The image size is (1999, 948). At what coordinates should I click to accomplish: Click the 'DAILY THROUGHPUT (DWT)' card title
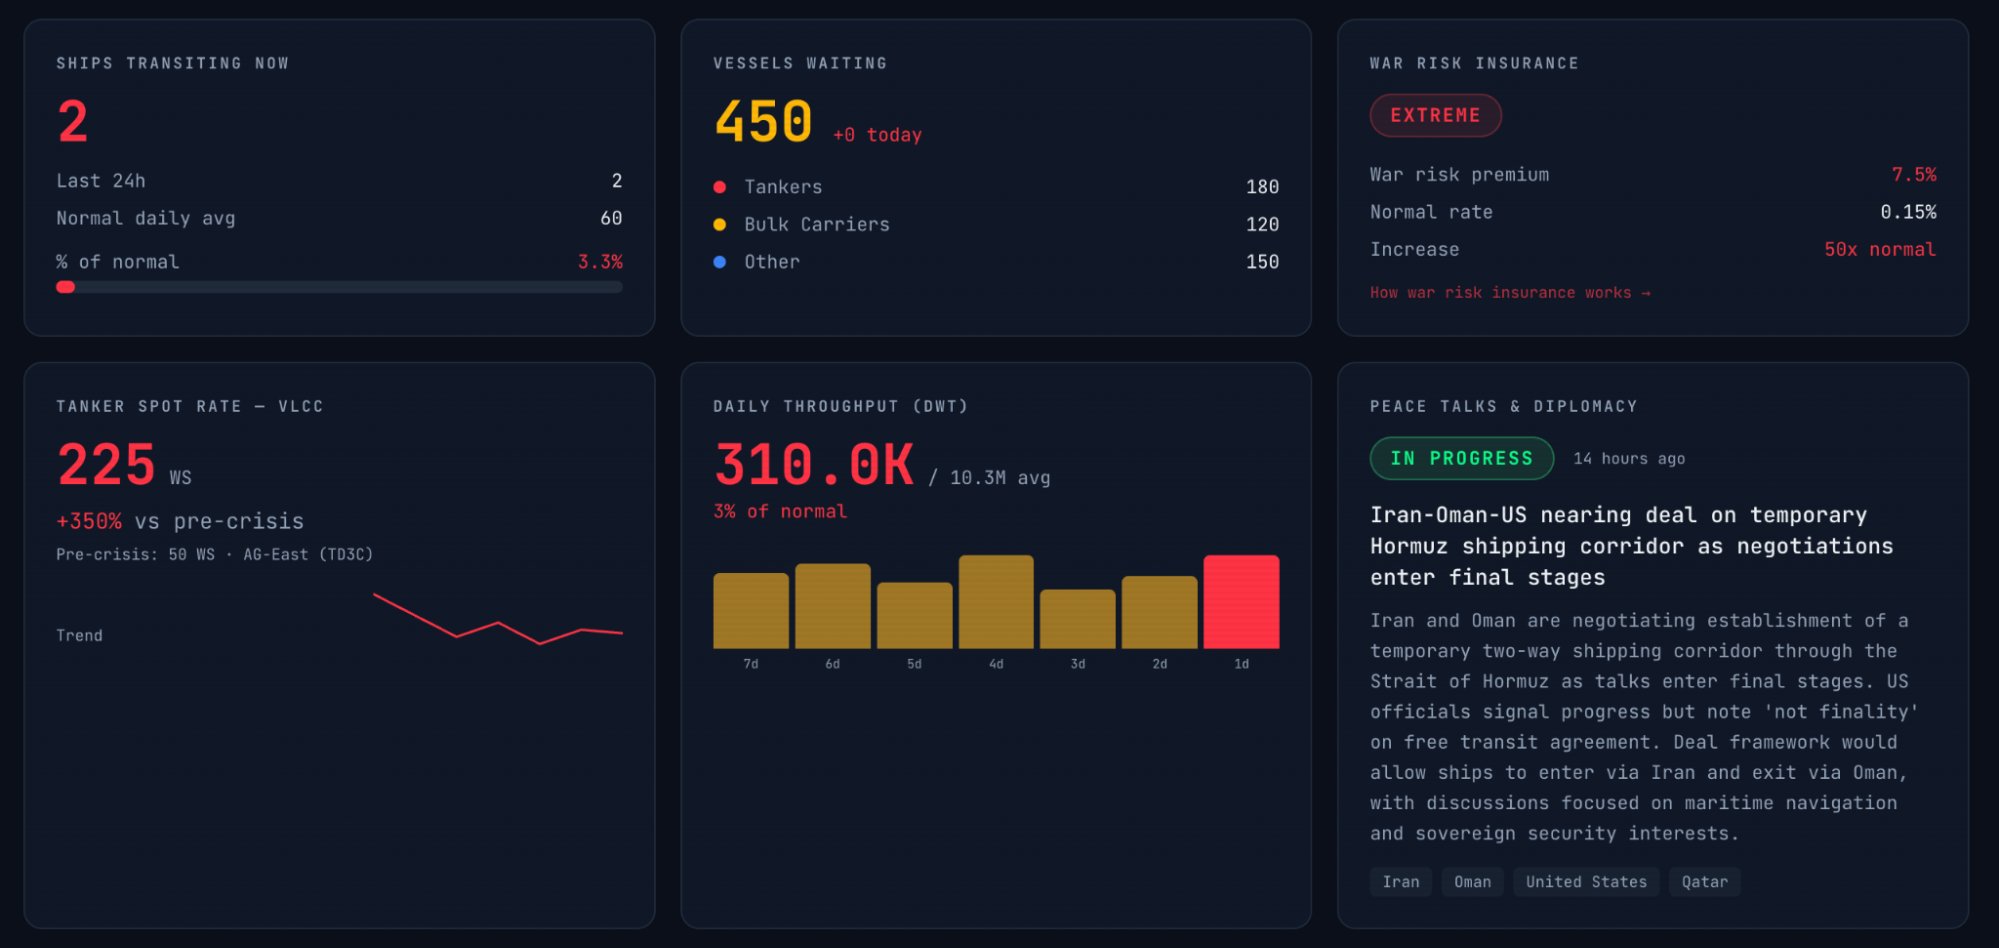[841, 406]
